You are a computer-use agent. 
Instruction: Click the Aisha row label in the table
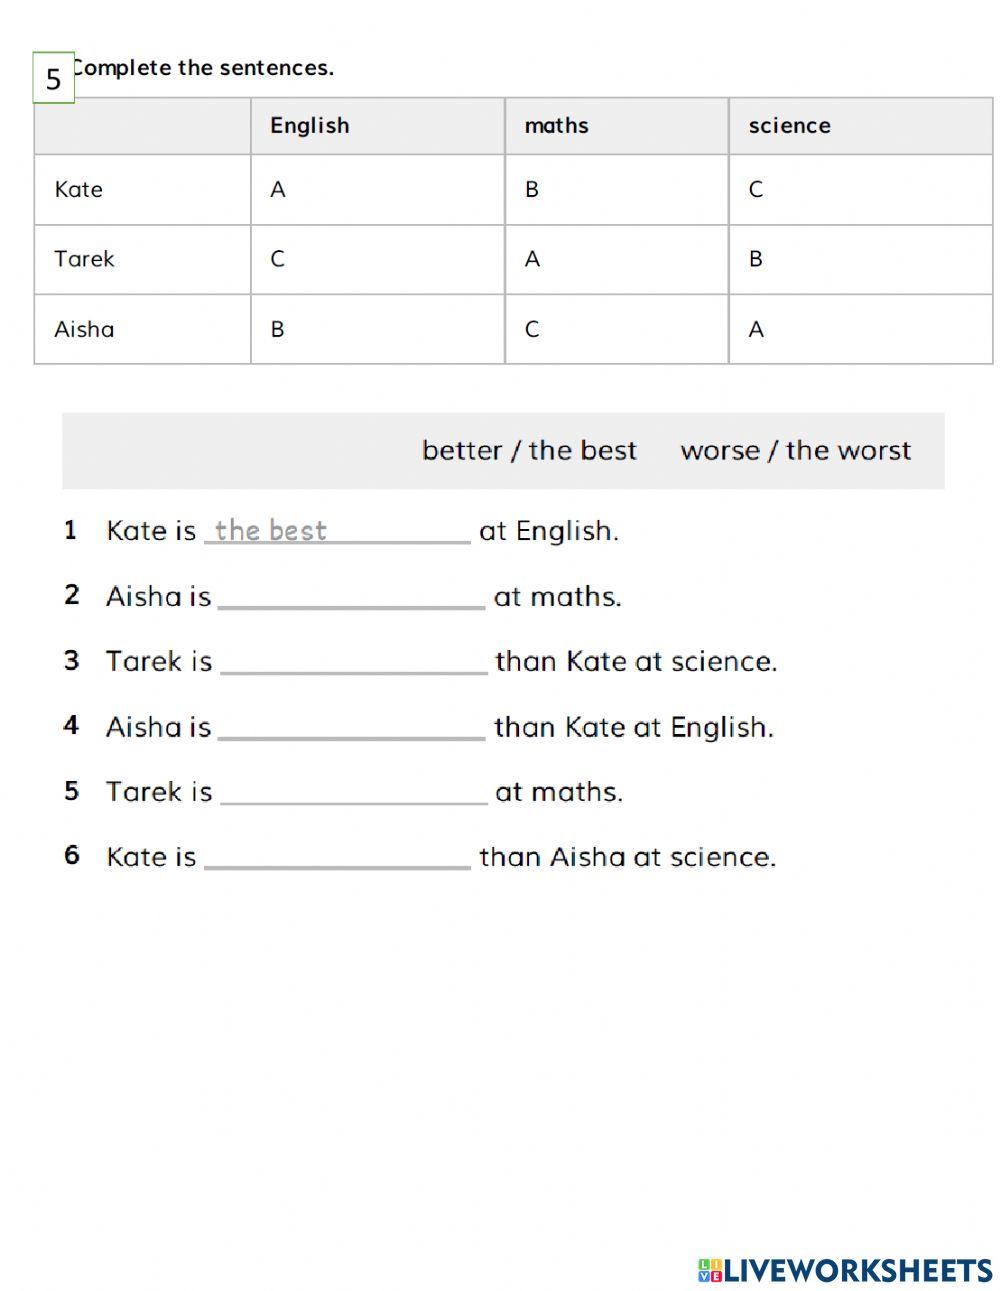coord(84,329)
